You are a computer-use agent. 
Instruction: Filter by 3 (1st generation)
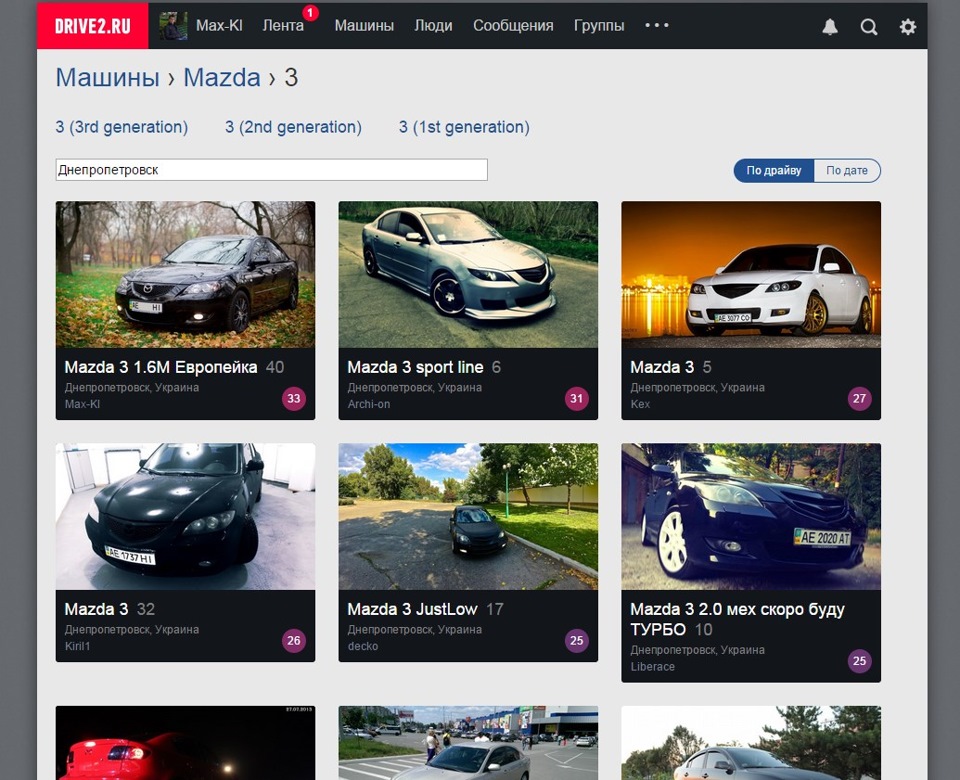(464, 127)
